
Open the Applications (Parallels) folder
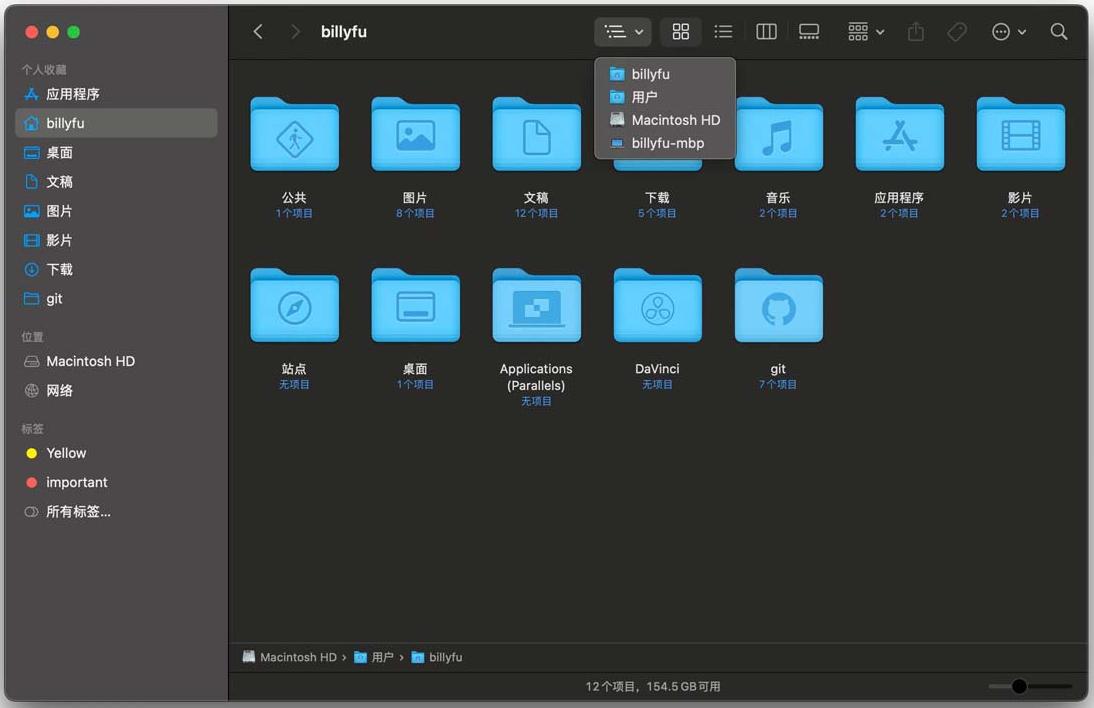click(x=536, y=308)
